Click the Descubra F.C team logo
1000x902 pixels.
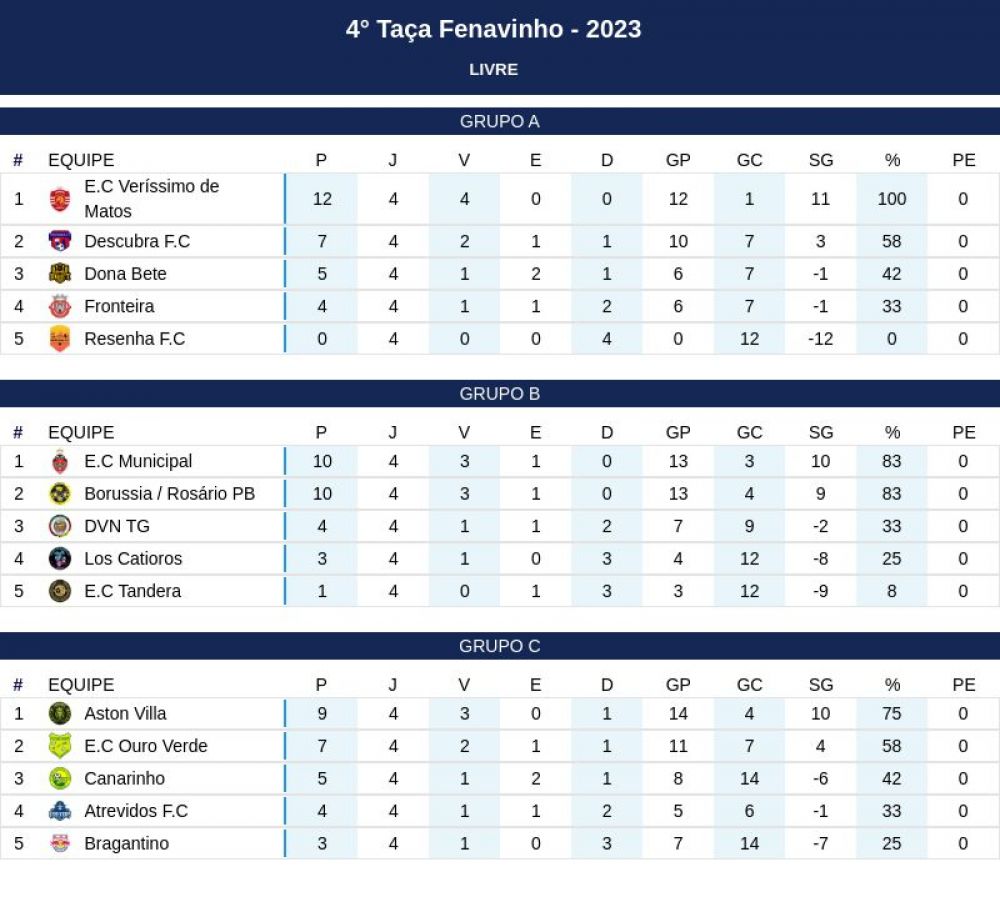pyautogui.click(x=60, y=241)
